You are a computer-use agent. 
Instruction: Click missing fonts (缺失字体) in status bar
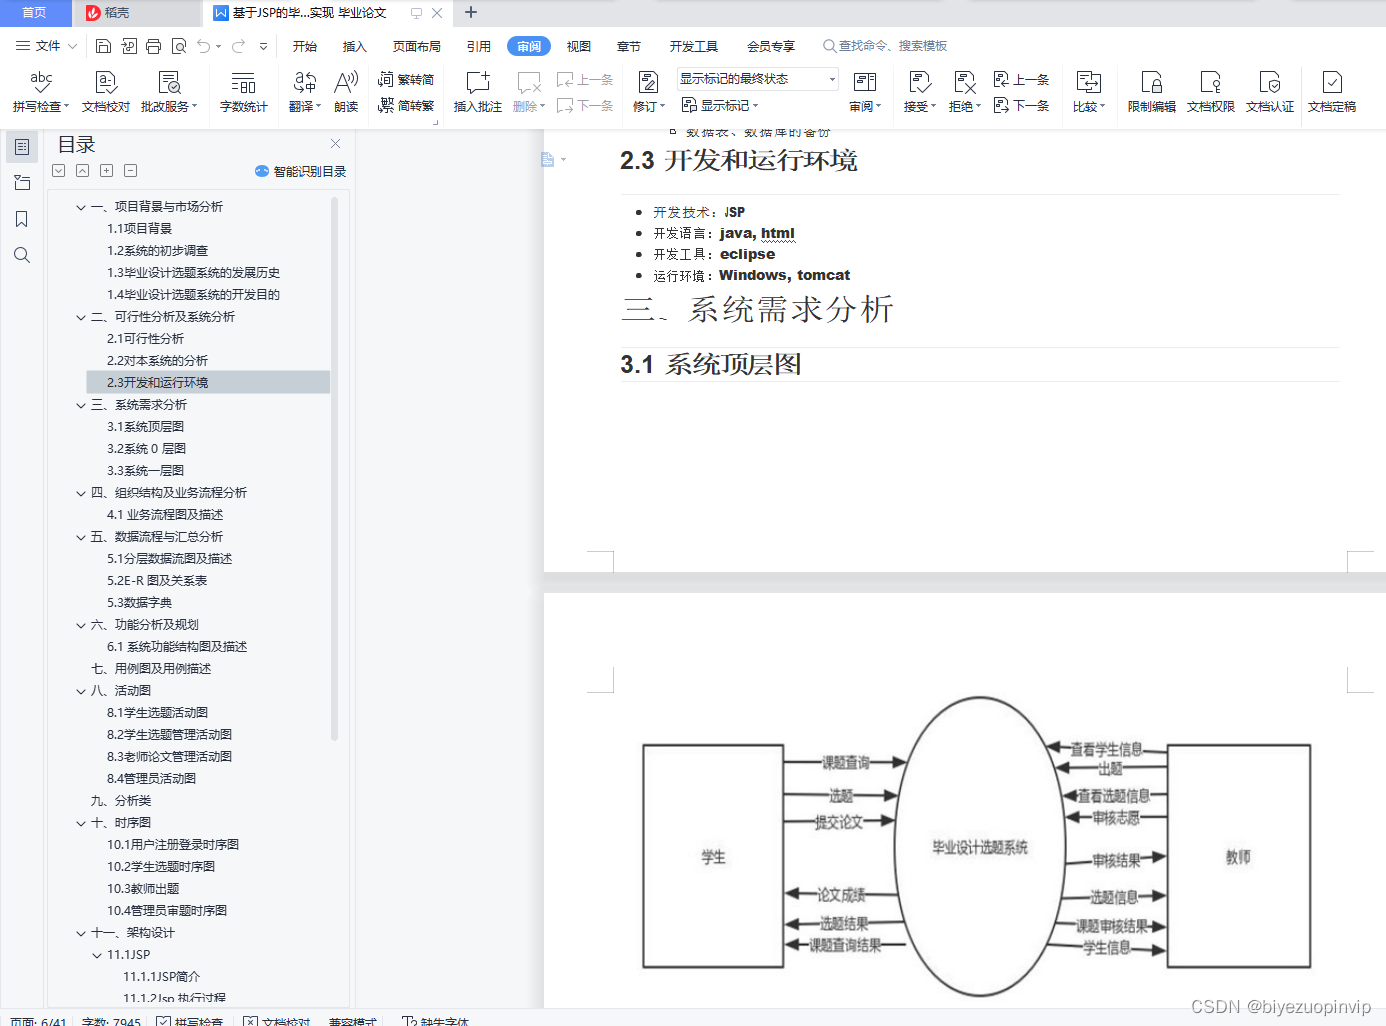tap(437, 1021)
